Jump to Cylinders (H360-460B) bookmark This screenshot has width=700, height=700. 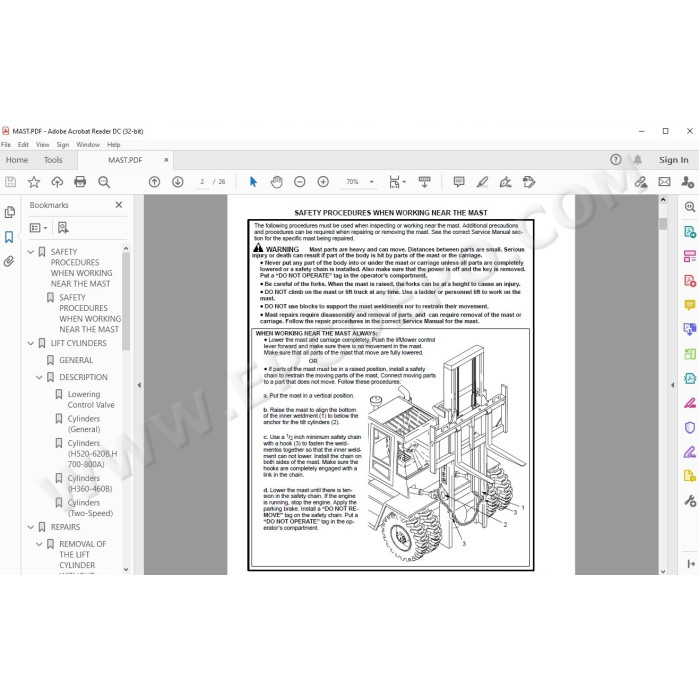[90, 483]
